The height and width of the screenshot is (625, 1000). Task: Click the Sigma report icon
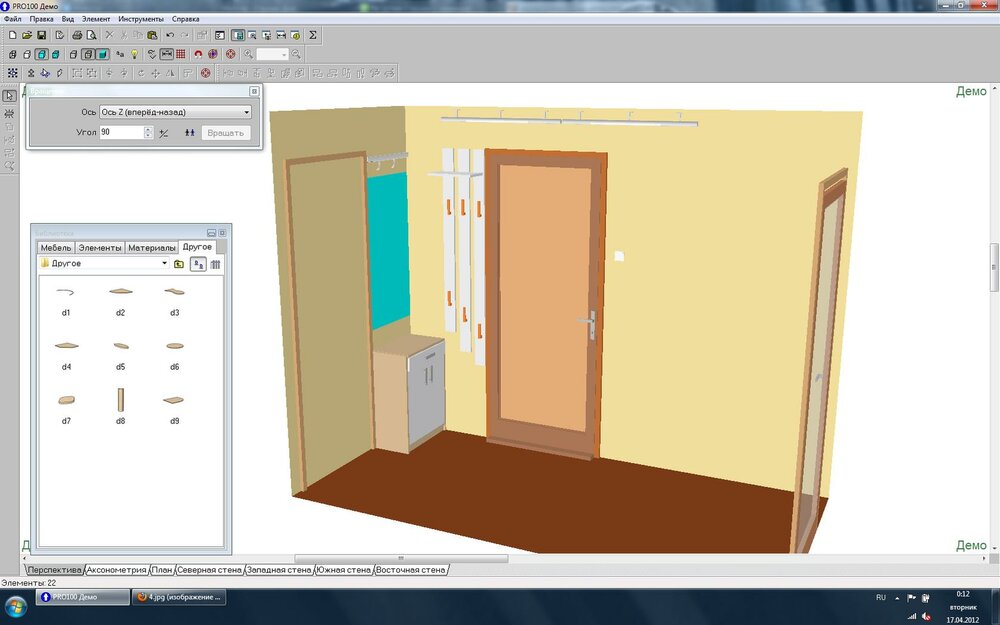312,35
